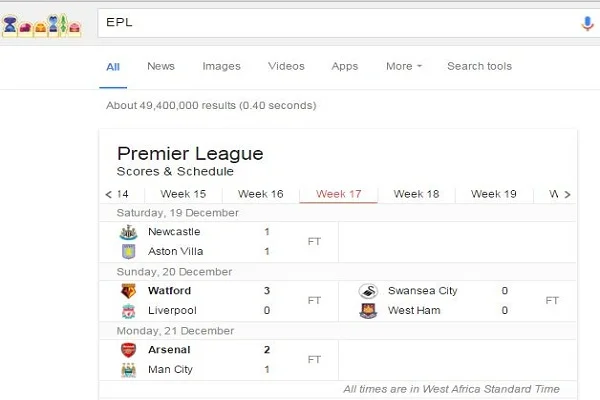This screenshot has width=600, height=400.
Task: Click the West Ham club crest
Action: pyautogui.click(x=368, y=310)
